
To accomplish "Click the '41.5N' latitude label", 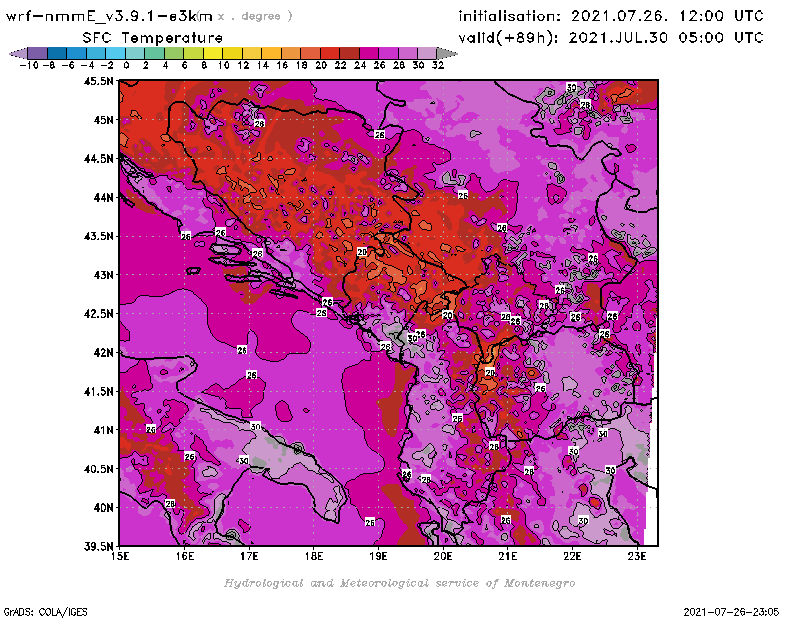I will (x=98, y=391).
